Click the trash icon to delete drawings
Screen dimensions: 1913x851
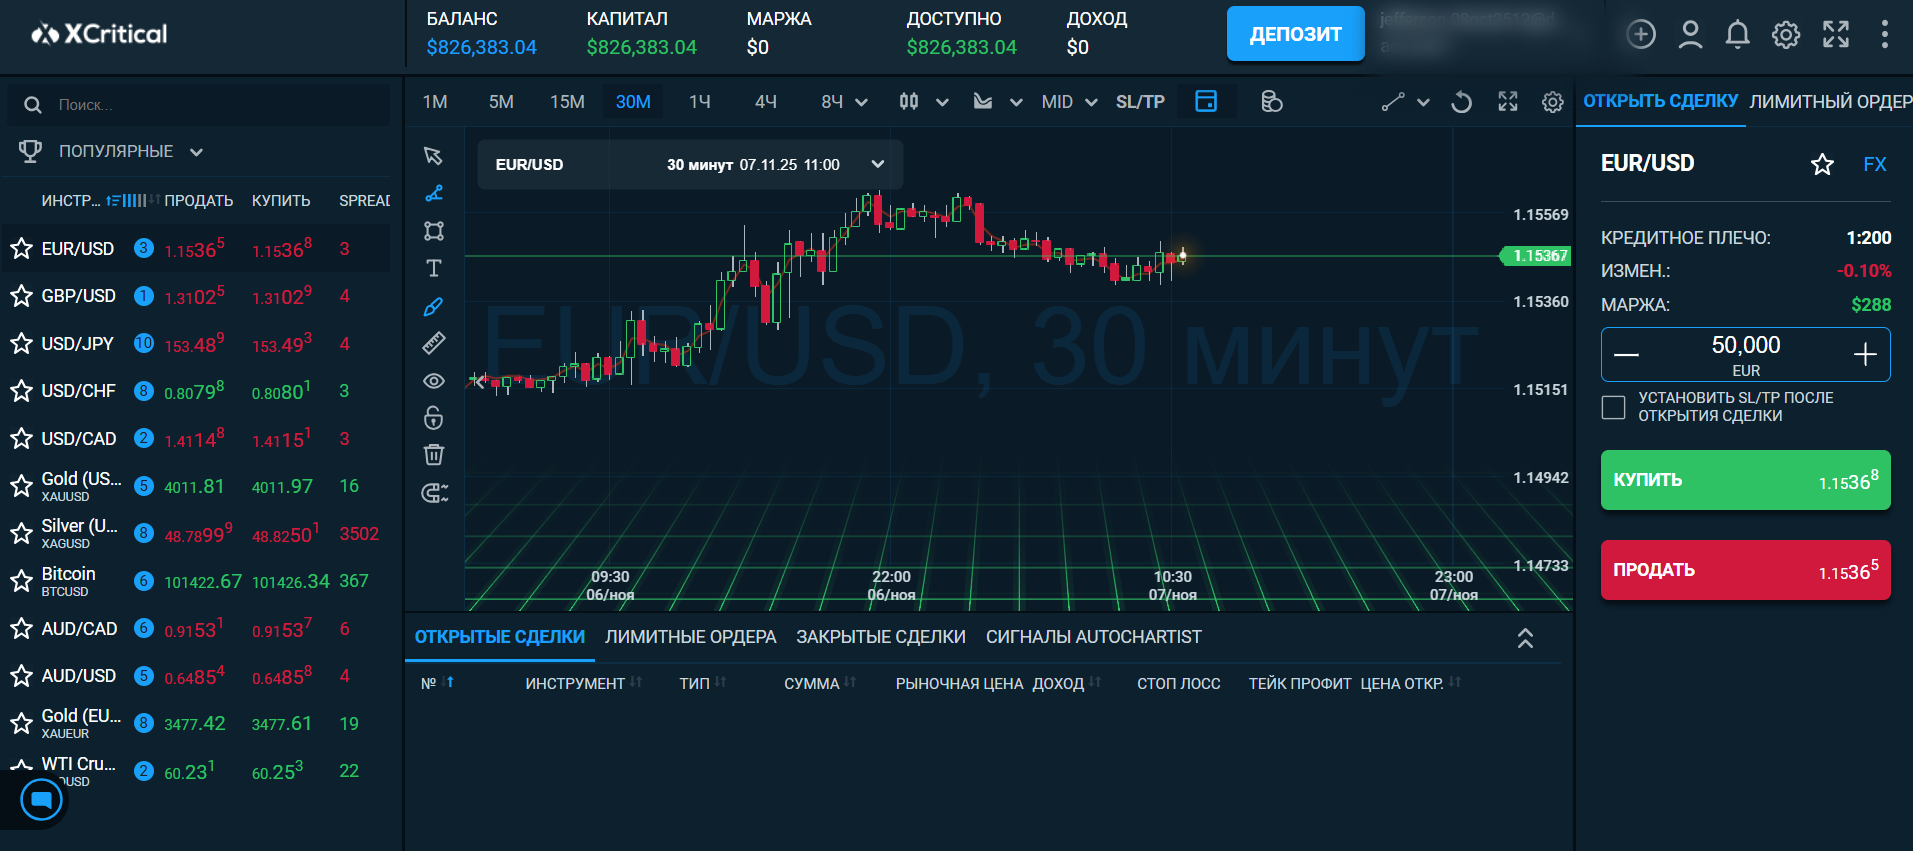[x=434, y=455]
